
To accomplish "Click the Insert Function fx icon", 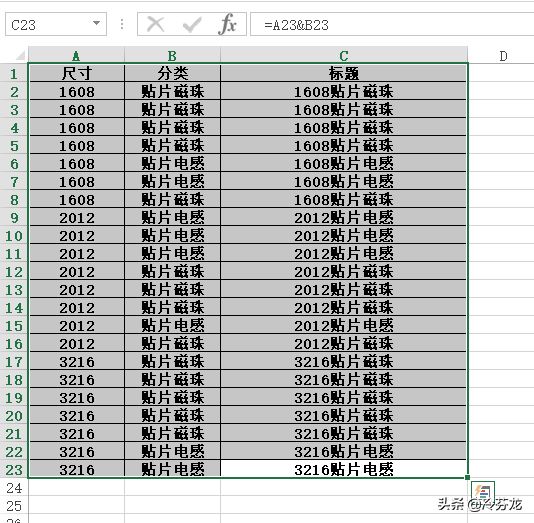I will pyautogui.click(x=227, y=25).
